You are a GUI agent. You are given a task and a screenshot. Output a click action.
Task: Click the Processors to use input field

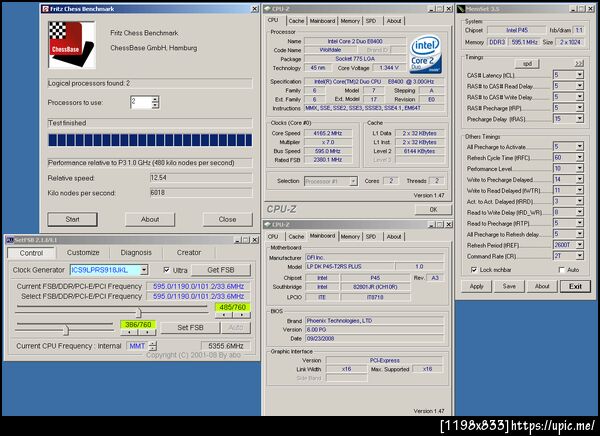[x=141, y=102]
